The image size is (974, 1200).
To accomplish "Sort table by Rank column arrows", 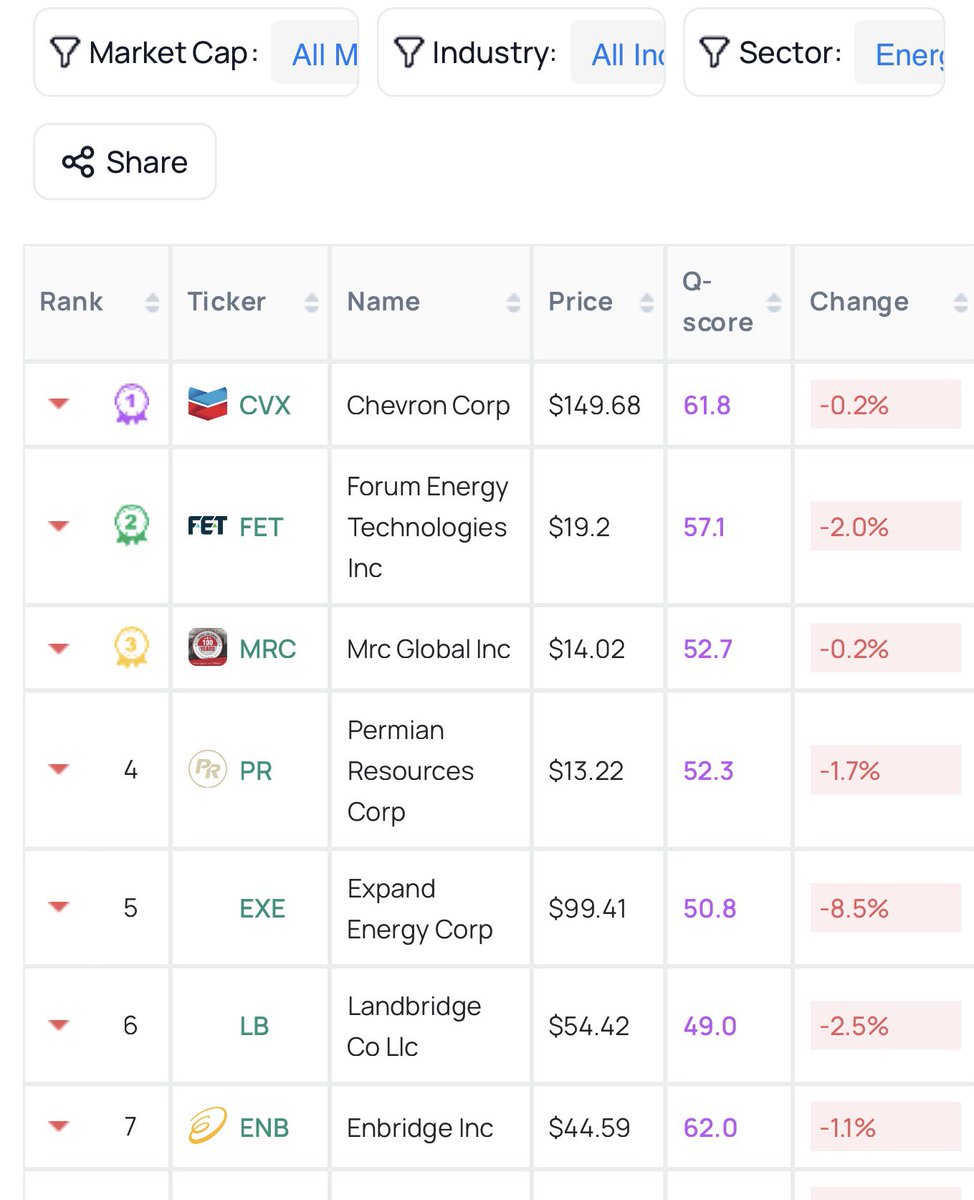I will [x=152, y=302].
